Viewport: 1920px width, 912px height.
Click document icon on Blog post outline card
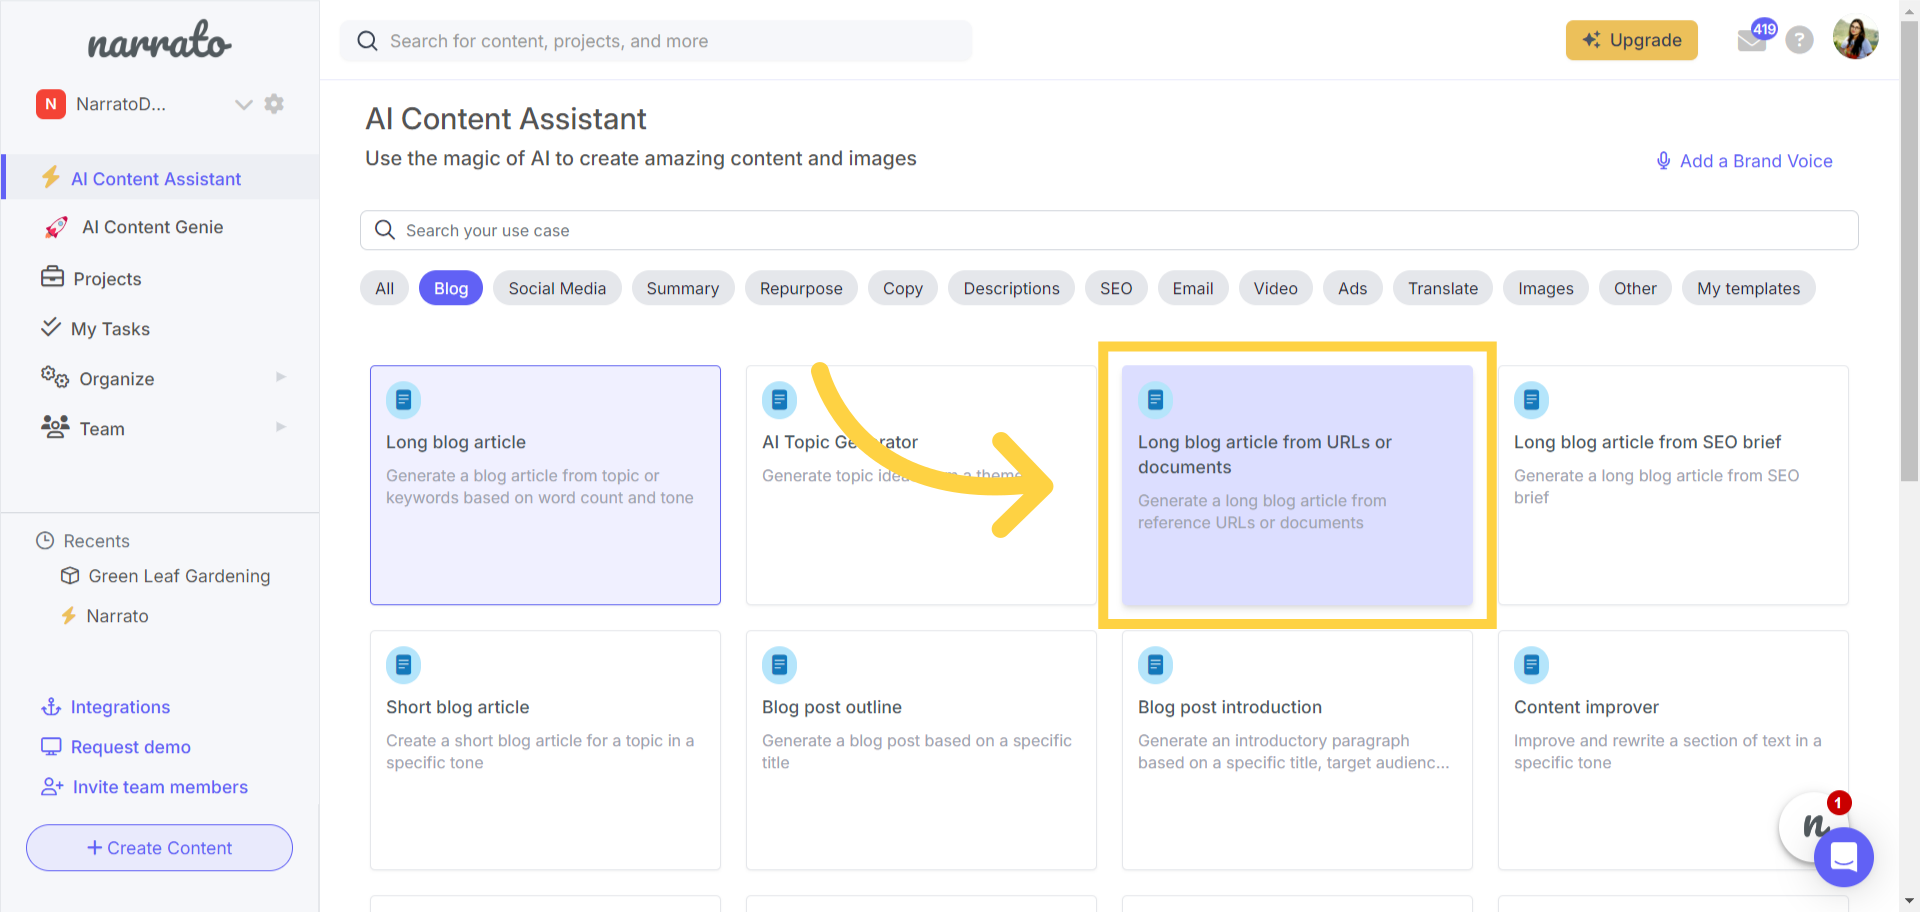click(779, 665)
